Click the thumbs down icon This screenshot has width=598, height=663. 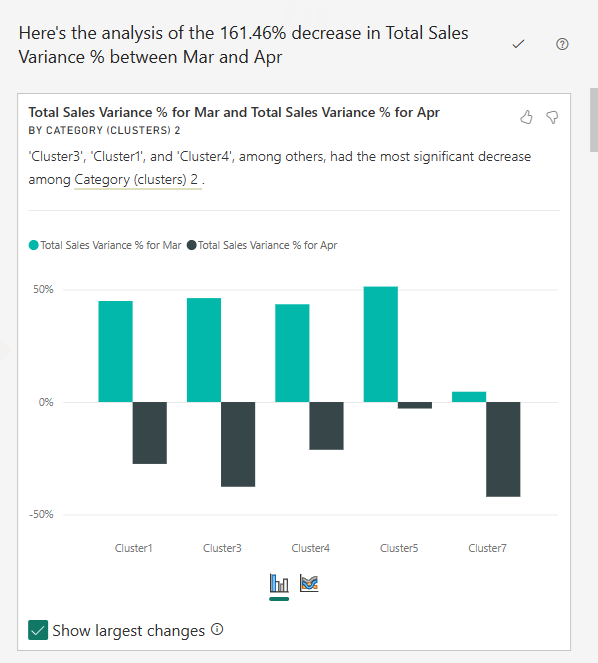coord(552,117)
